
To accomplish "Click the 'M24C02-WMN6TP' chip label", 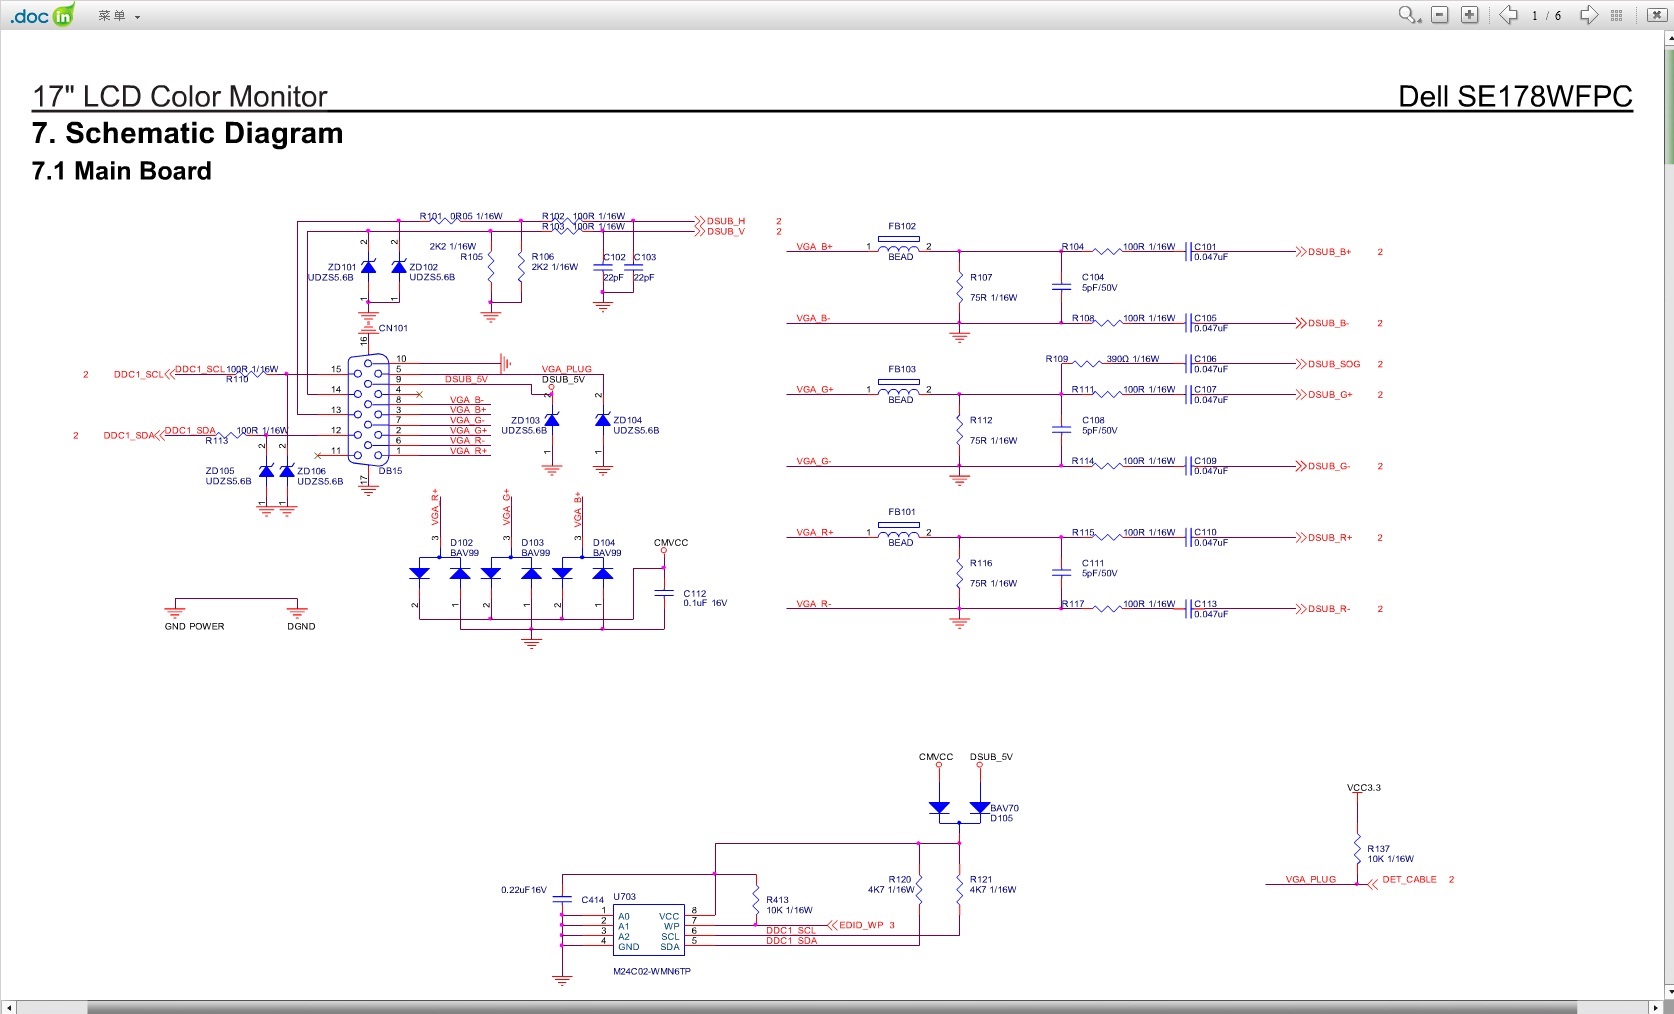I will click(652, 971).
